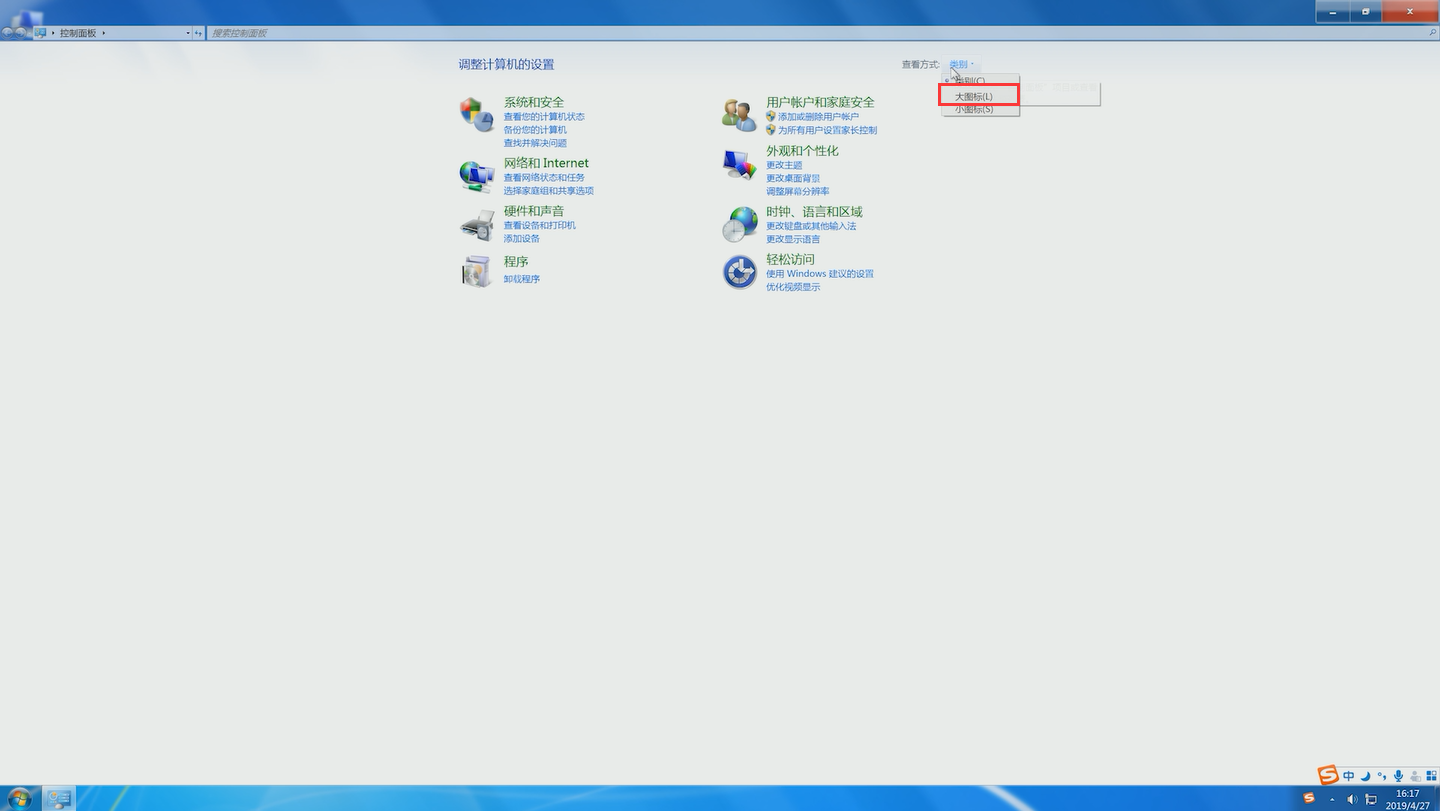This screenshot has height=811, width=1440.
Task: Choose 大图标(L) in view menu
Action: pos(980,96)
